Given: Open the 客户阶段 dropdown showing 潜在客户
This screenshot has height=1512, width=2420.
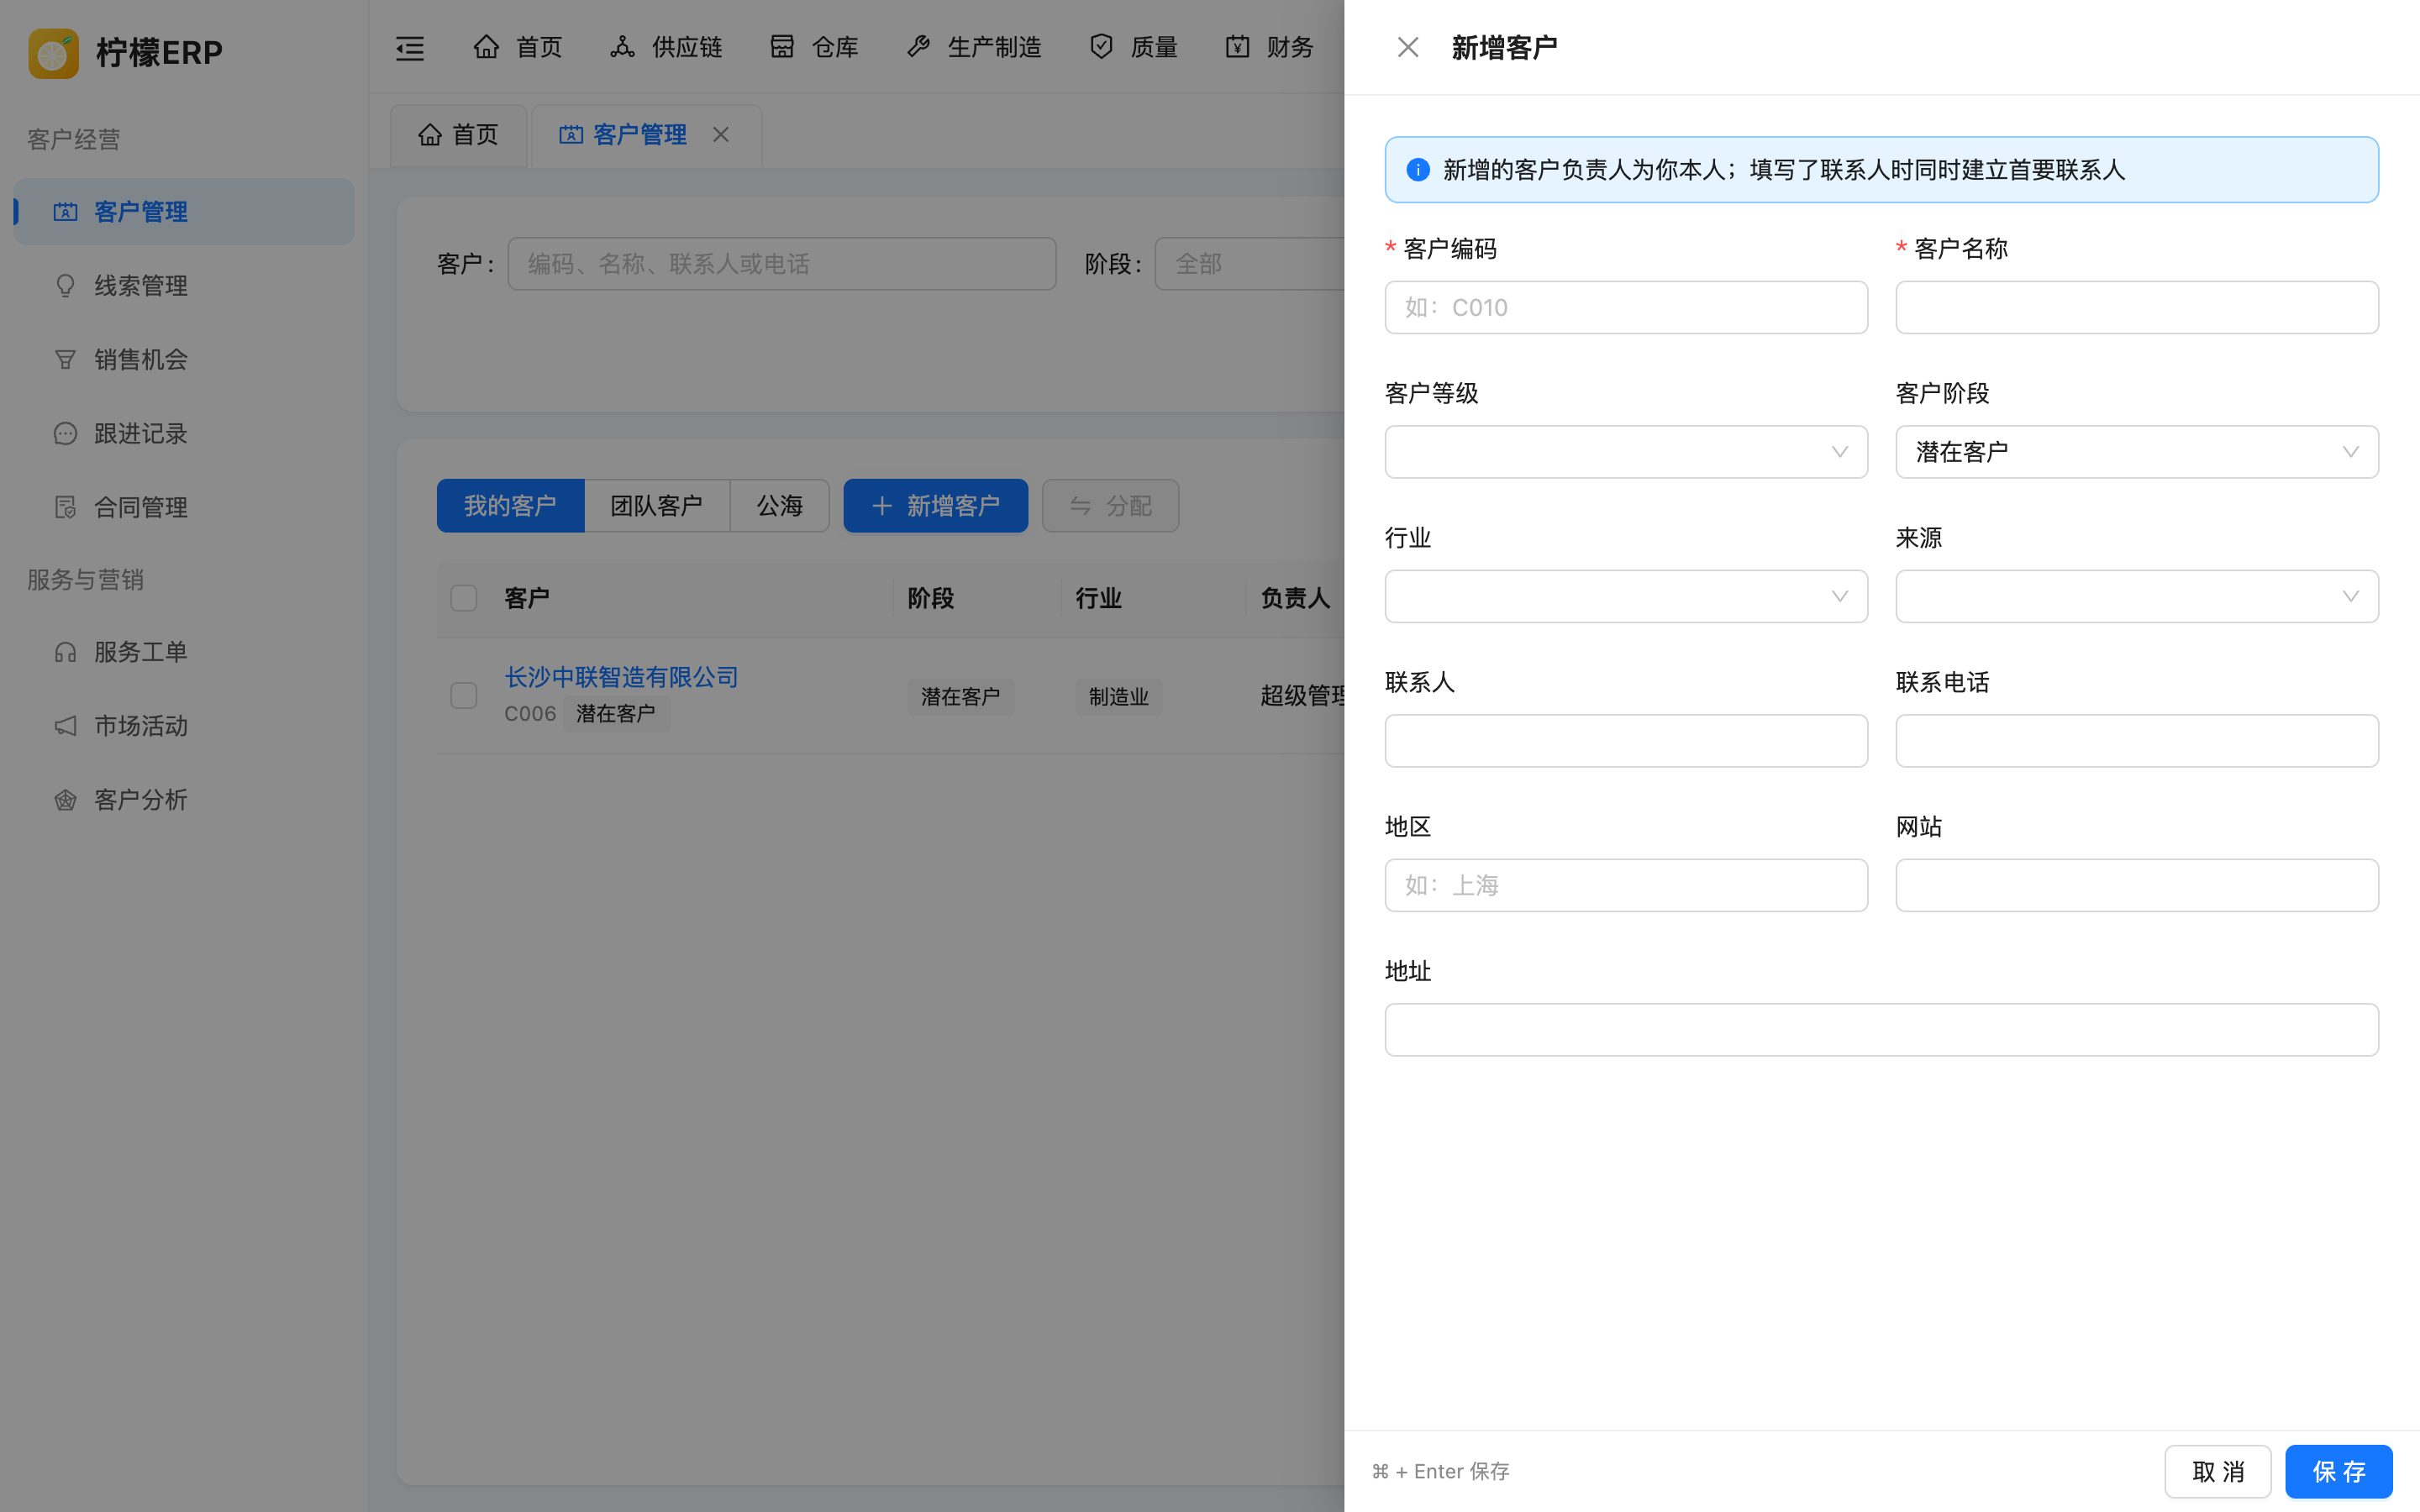Looking at the screenshot, I should pyautogui.click(x=2136, y=452).
